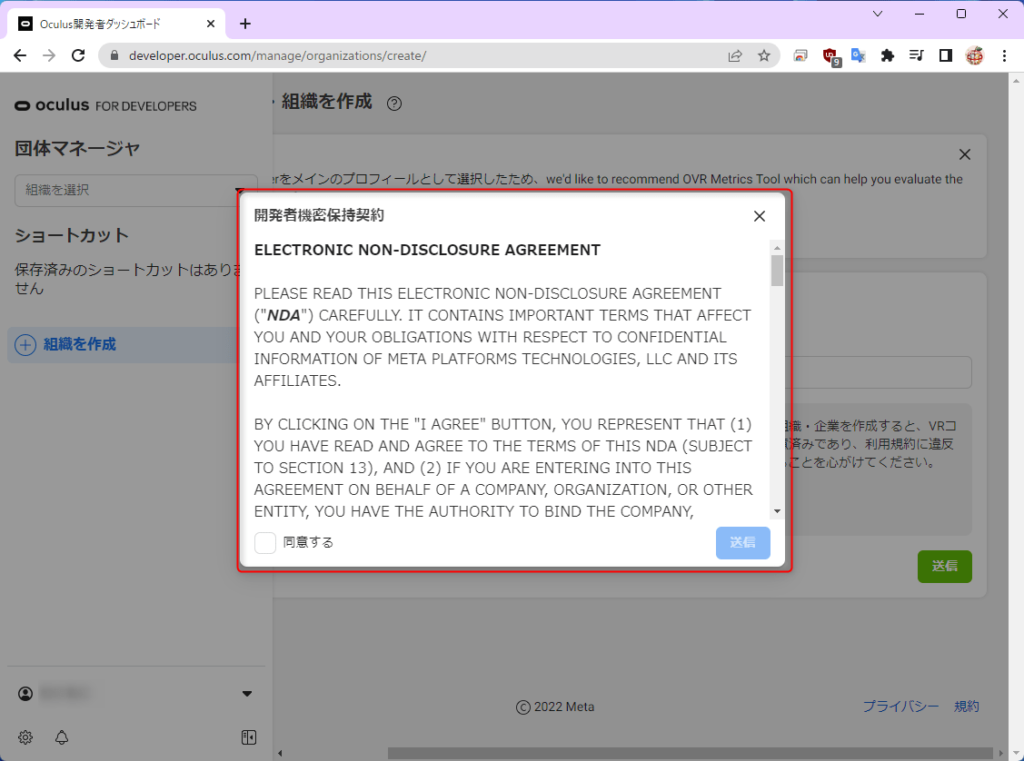Click the NDA scrollbar down arrow
The image size is (1024, 761).
click(776, 511)
